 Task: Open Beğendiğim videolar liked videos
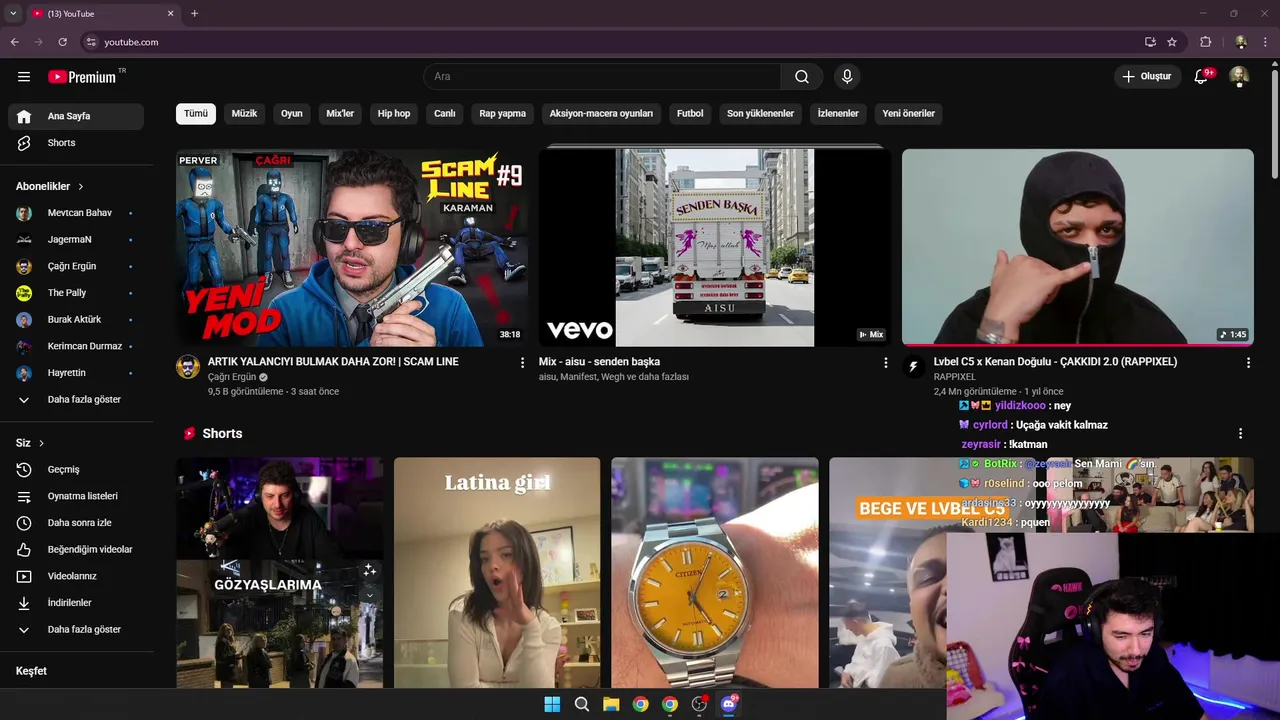pos(76,549)
